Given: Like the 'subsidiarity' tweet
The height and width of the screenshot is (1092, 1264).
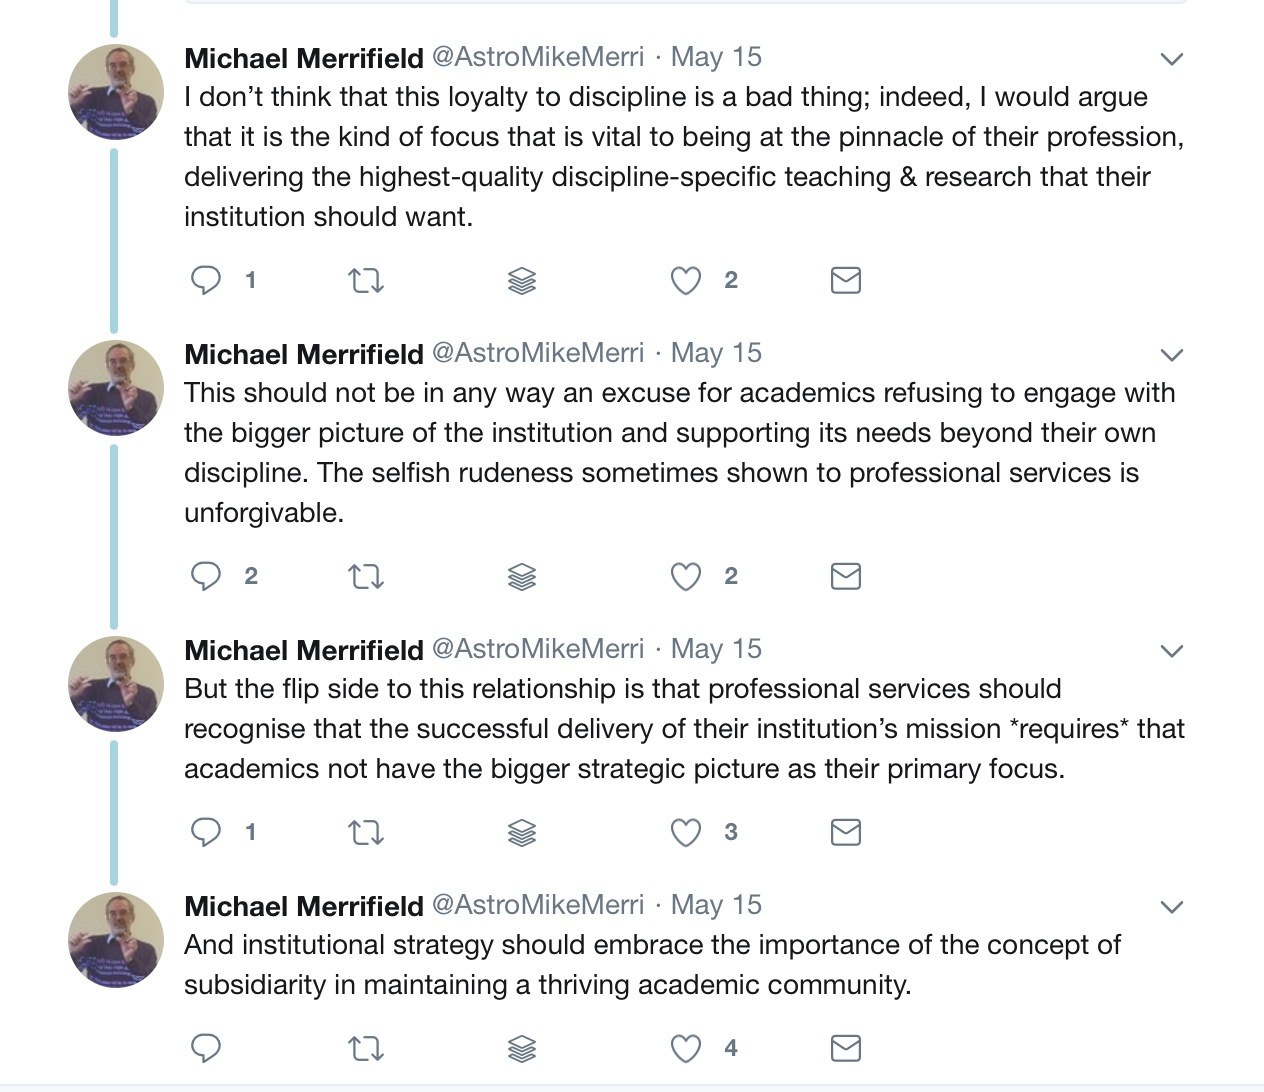Looking at the screenshot, I should (x=686, y=1049).
